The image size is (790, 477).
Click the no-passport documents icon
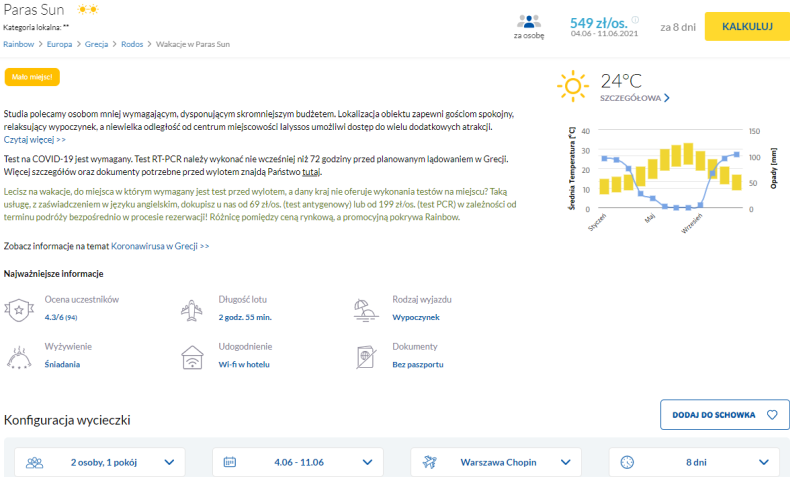(366, 357)
